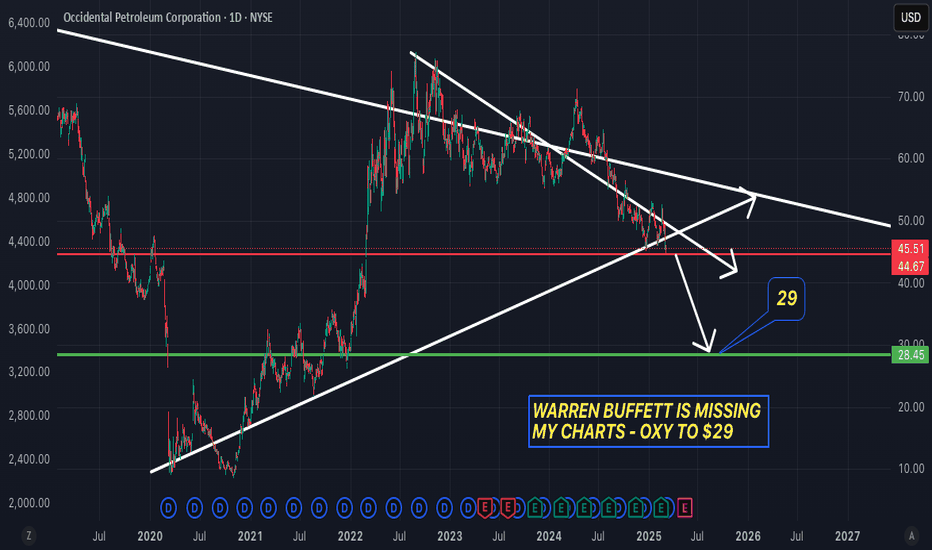Select the WARREN BUFFETT IS MISSING text note
Image resolution: width=932 pixels, height=550 pixels.
(x=648, y=421)
